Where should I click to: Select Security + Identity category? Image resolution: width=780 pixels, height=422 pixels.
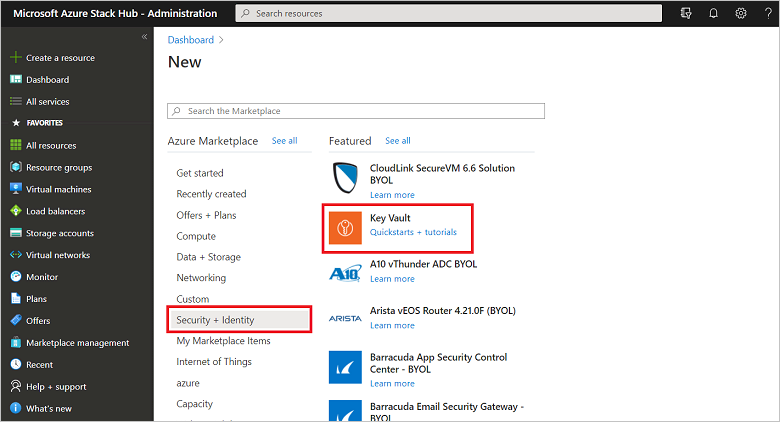coord(215,320)
